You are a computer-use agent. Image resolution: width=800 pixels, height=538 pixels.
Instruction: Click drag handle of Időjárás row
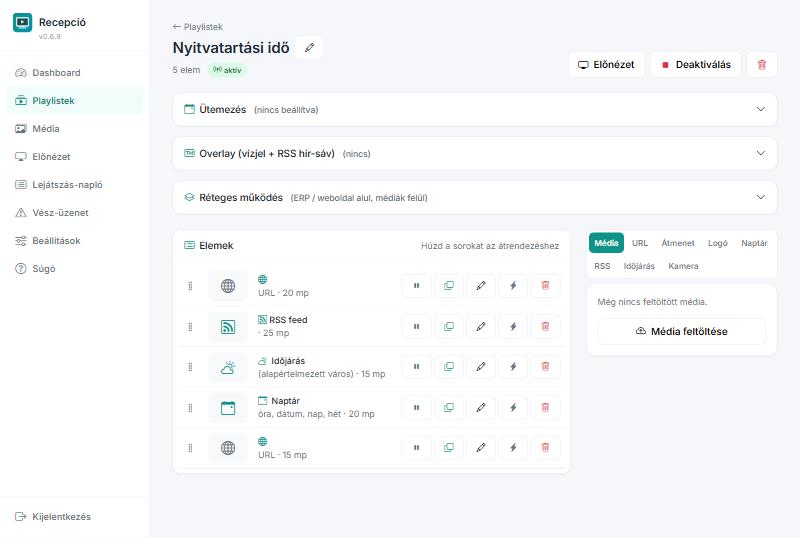[x=190, y=367]
